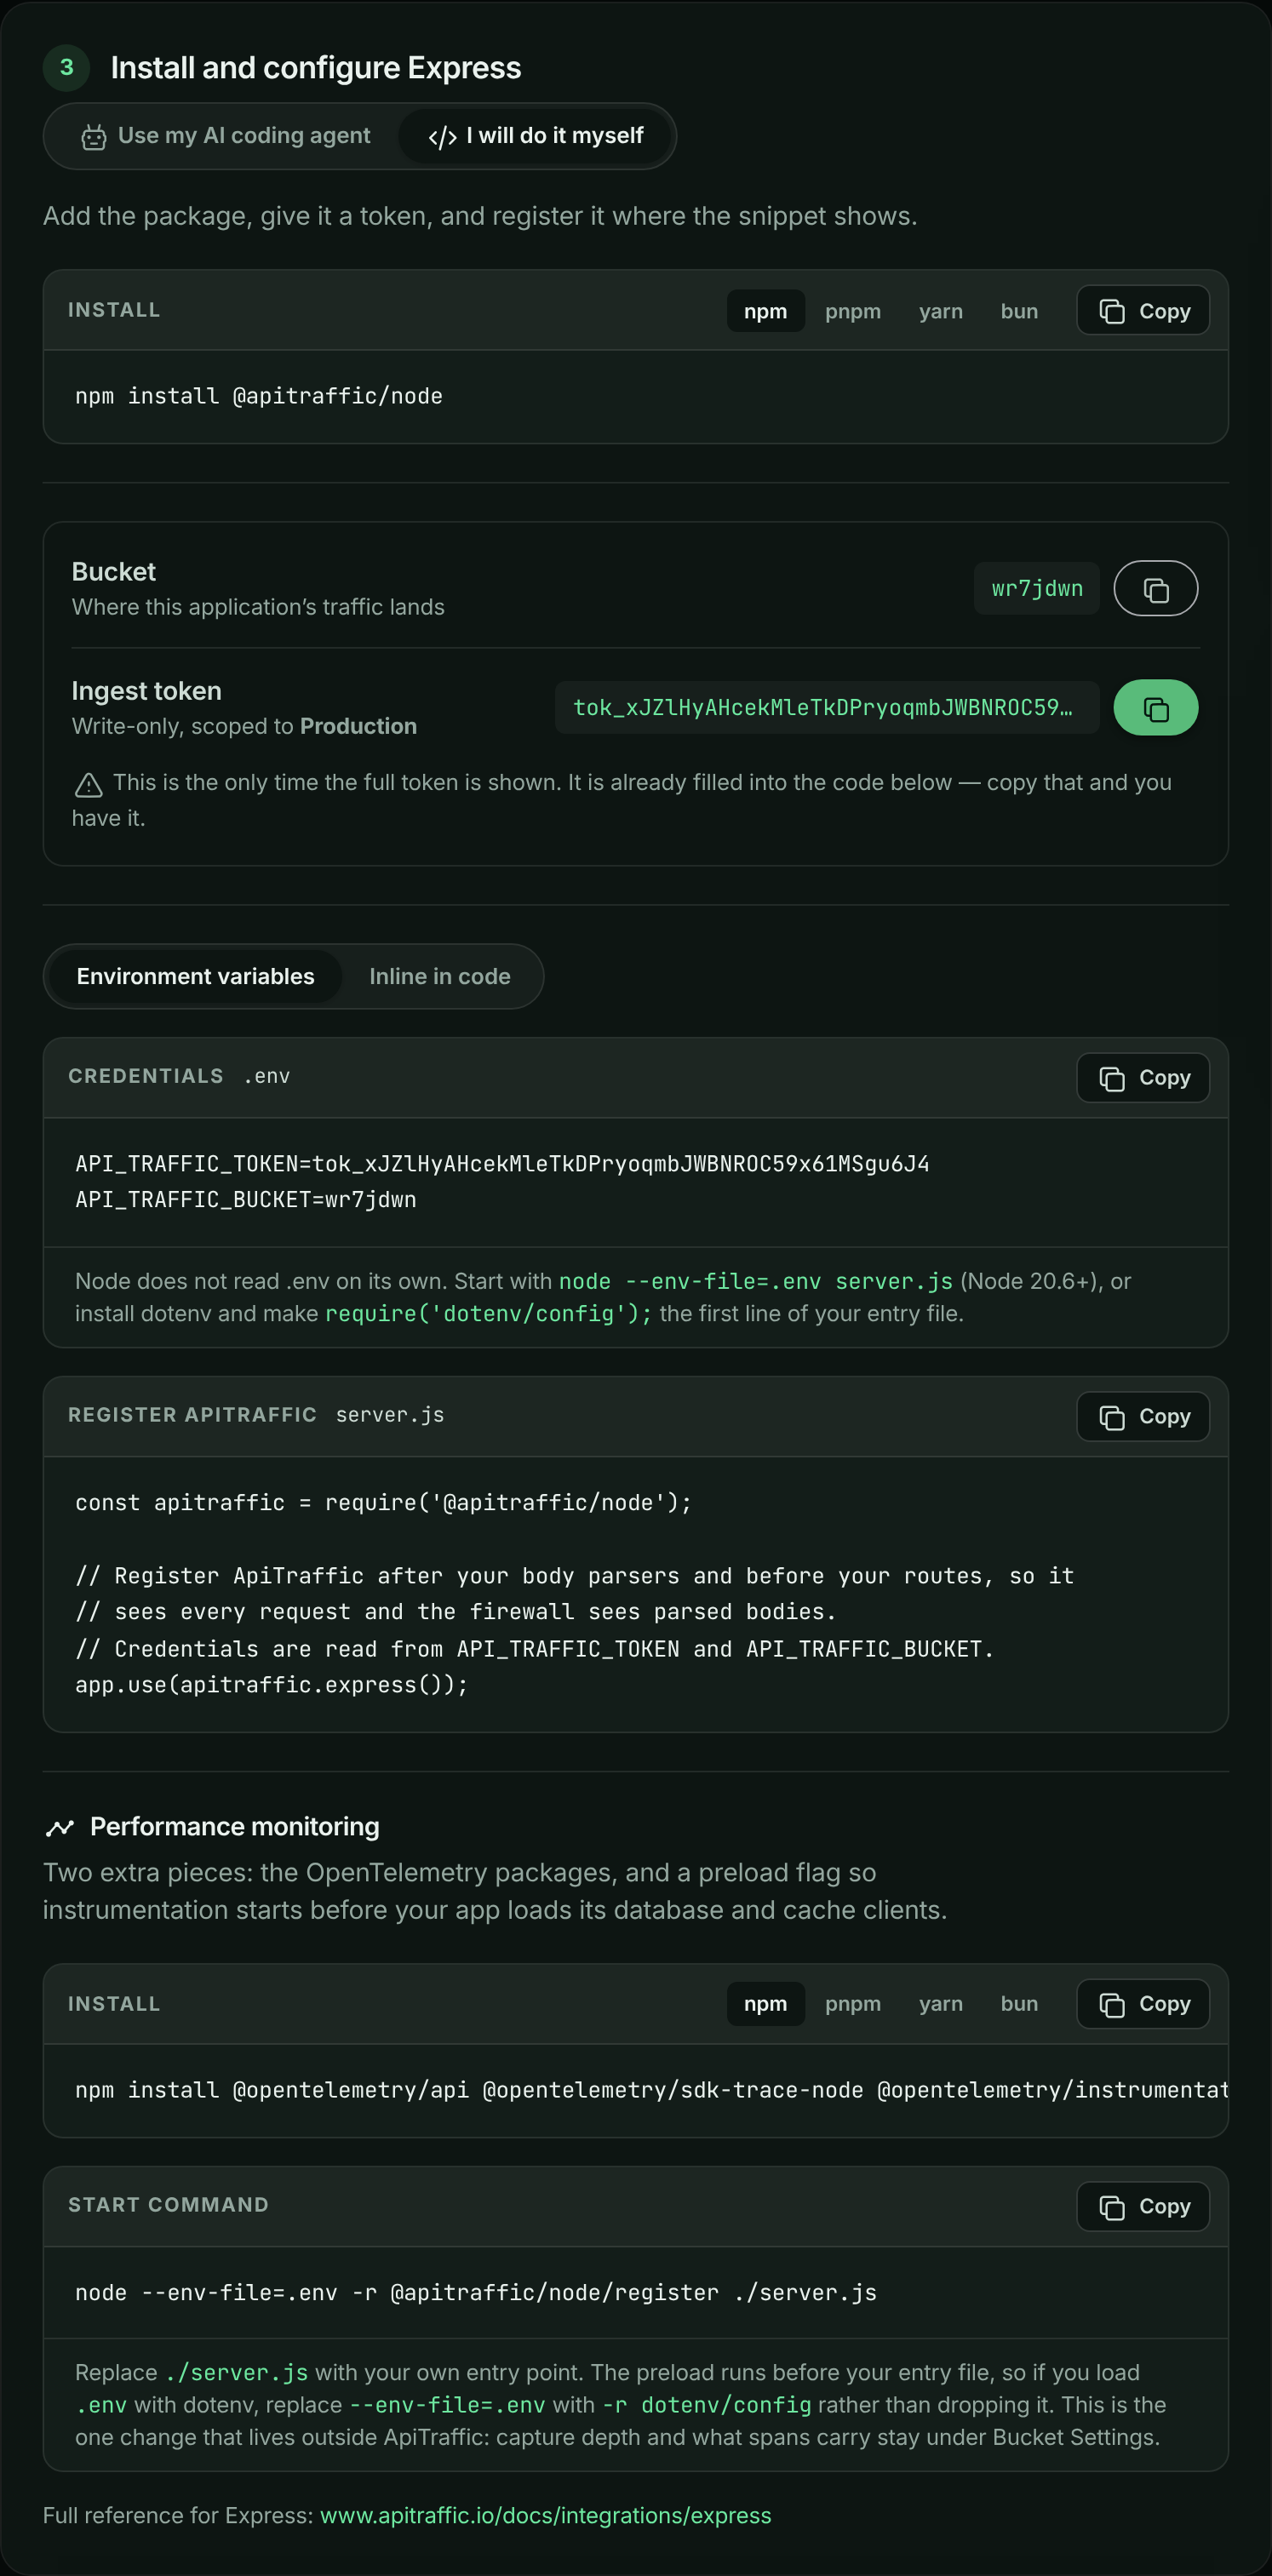Screen dimensions: 1272x2576
Task: Copy the npm install @apitraffic/node command
Action: [x=1143, y=311]
